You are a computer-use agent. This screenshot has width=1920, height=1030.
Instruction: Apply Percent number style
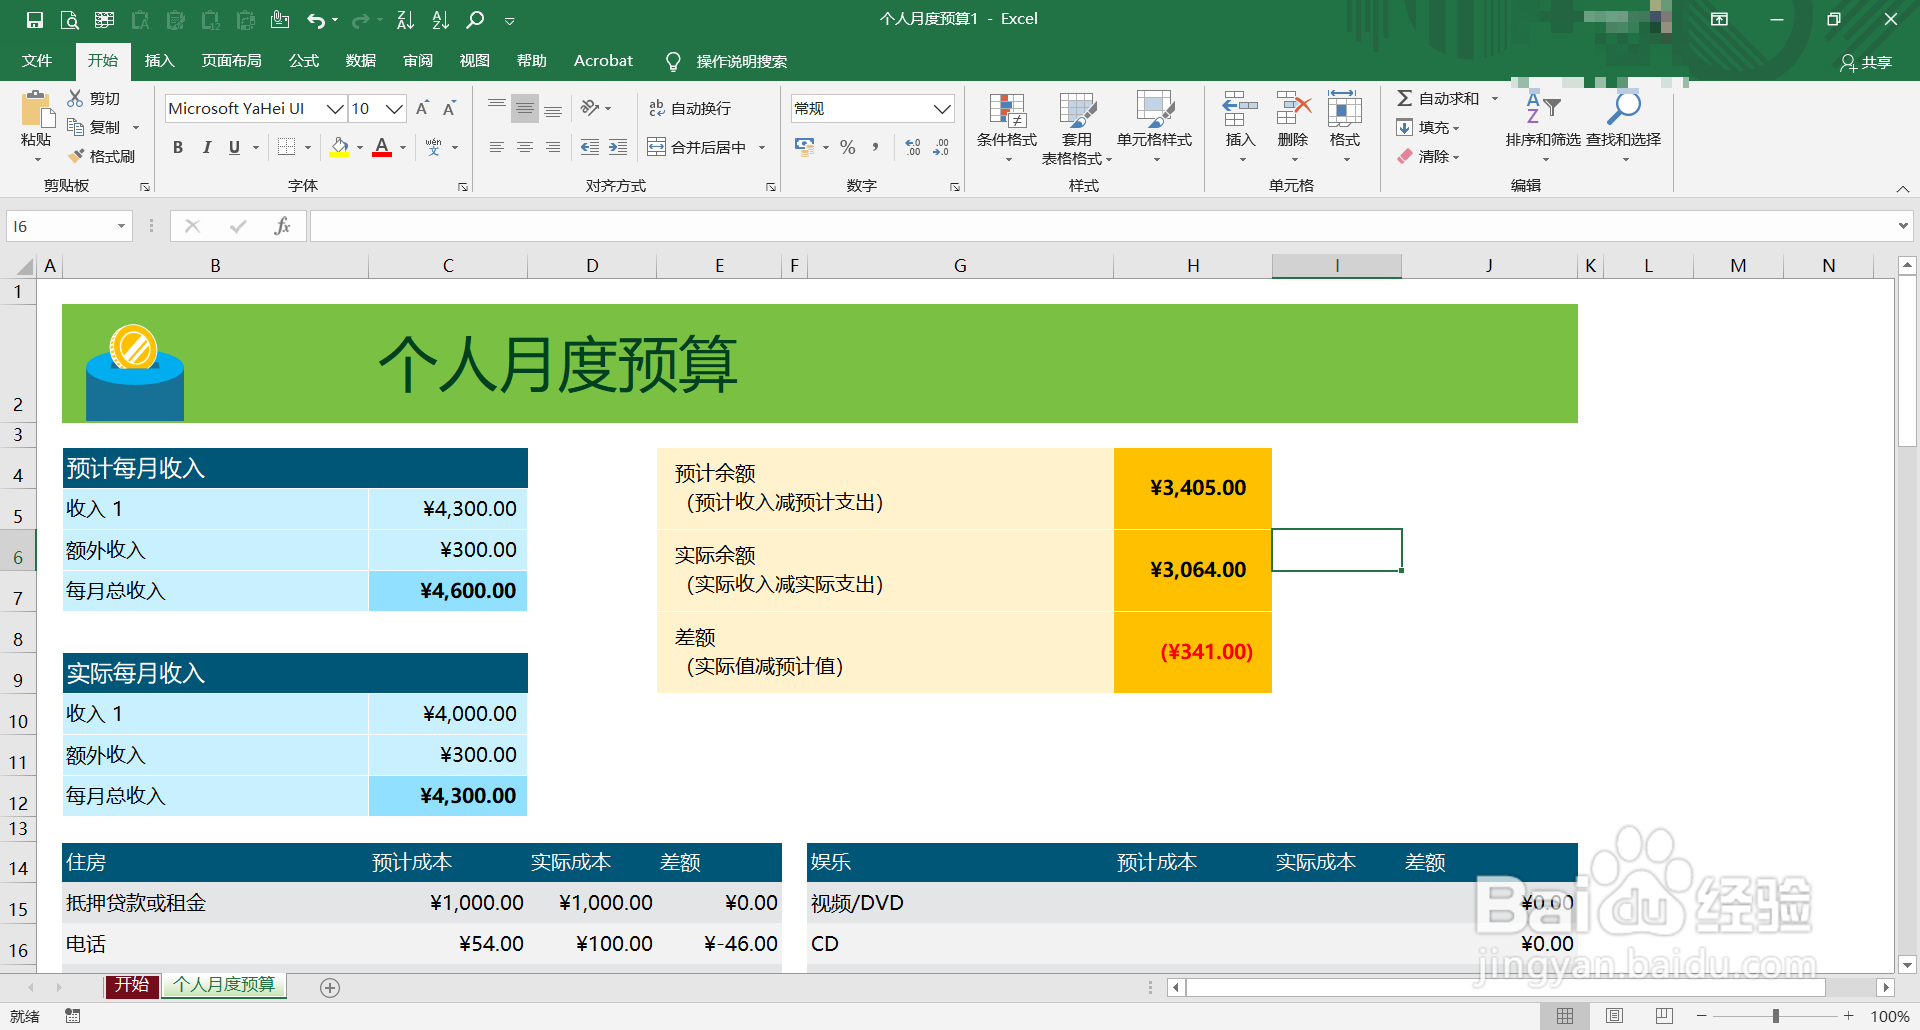(x=847, y=147)
